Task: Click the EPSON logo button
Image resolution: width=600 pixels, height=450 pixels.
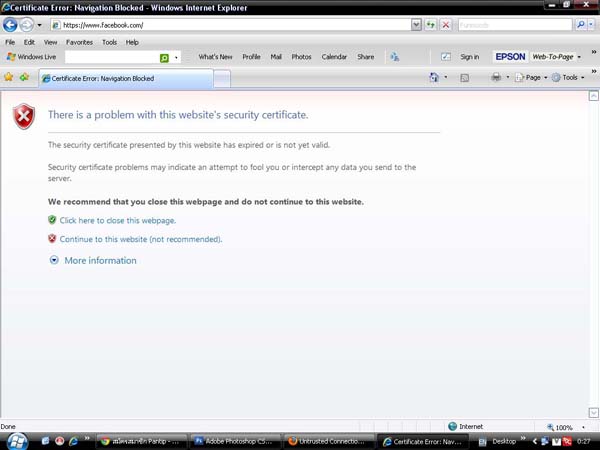Action: [x=510, y=57]
